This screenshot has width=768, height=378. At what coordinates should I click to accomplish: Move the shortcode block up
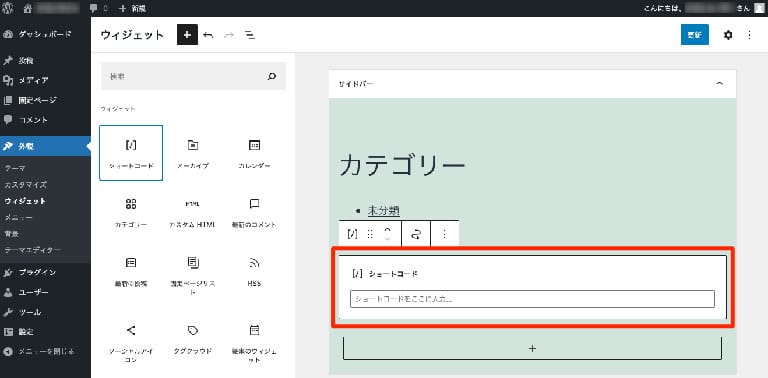387,229
